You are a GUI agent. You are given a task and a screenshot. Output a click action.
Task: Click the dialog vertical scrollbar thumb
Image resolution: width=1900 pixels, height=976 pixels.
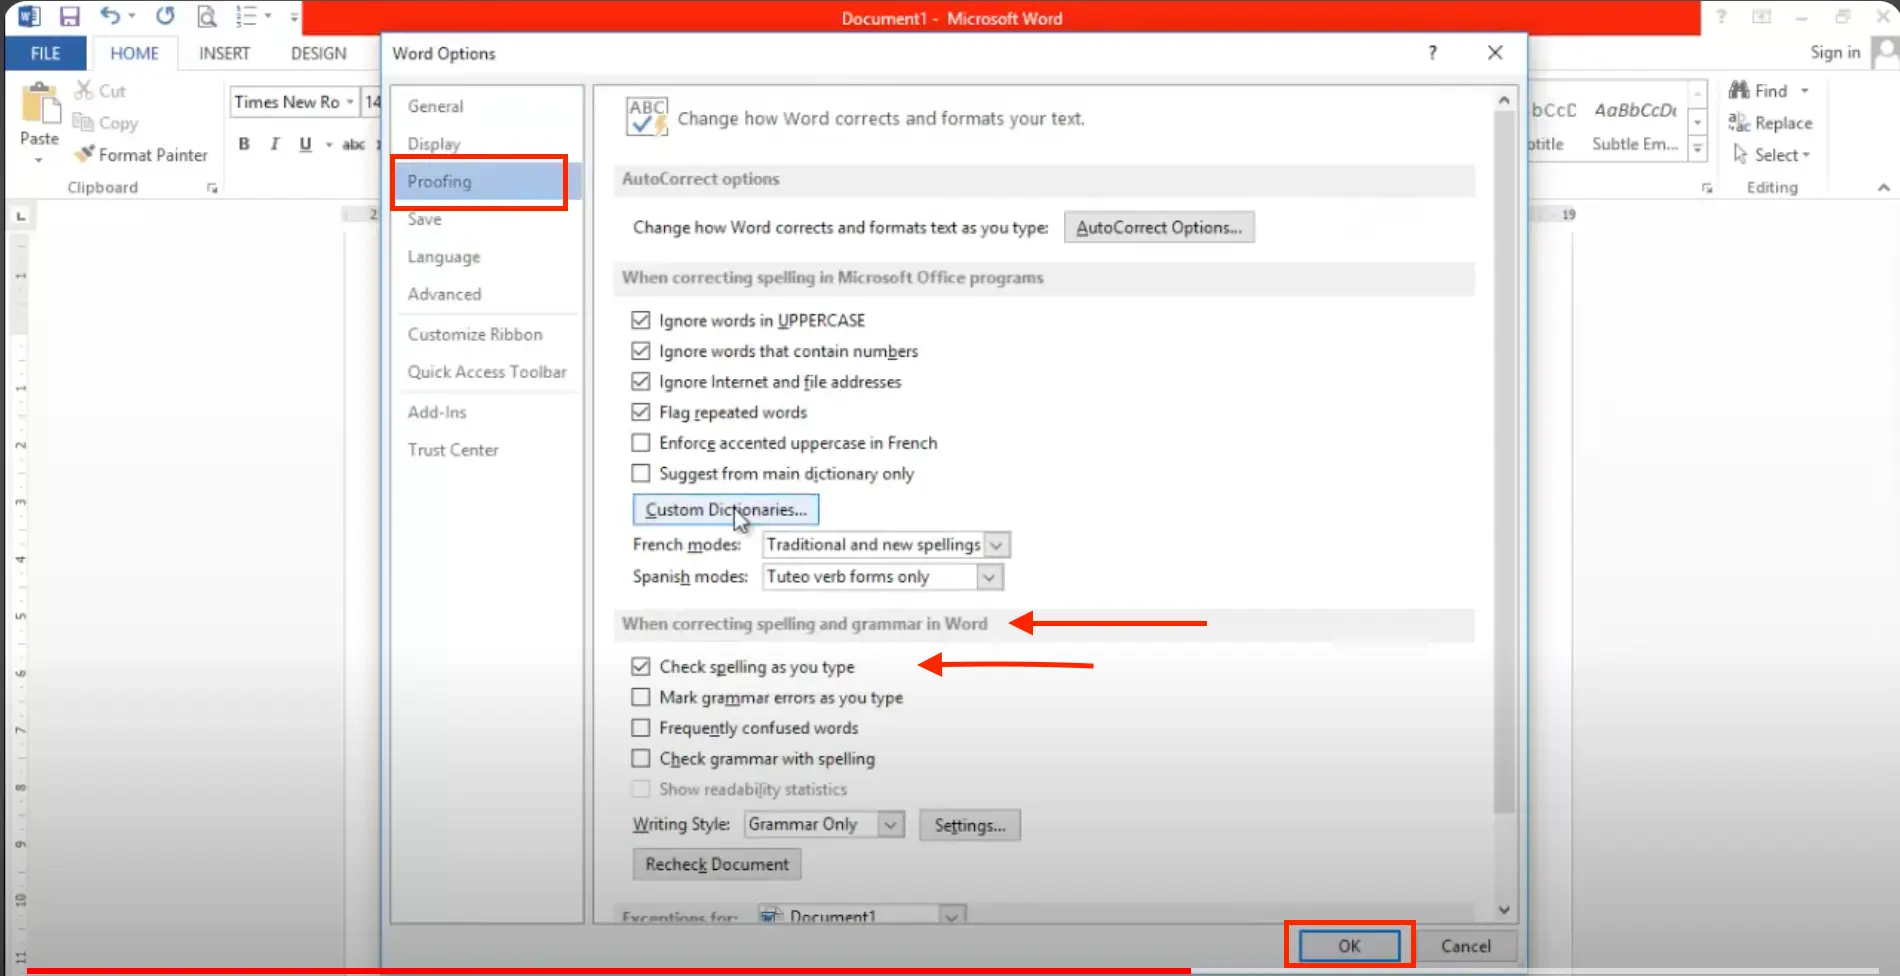point(1504,460)
